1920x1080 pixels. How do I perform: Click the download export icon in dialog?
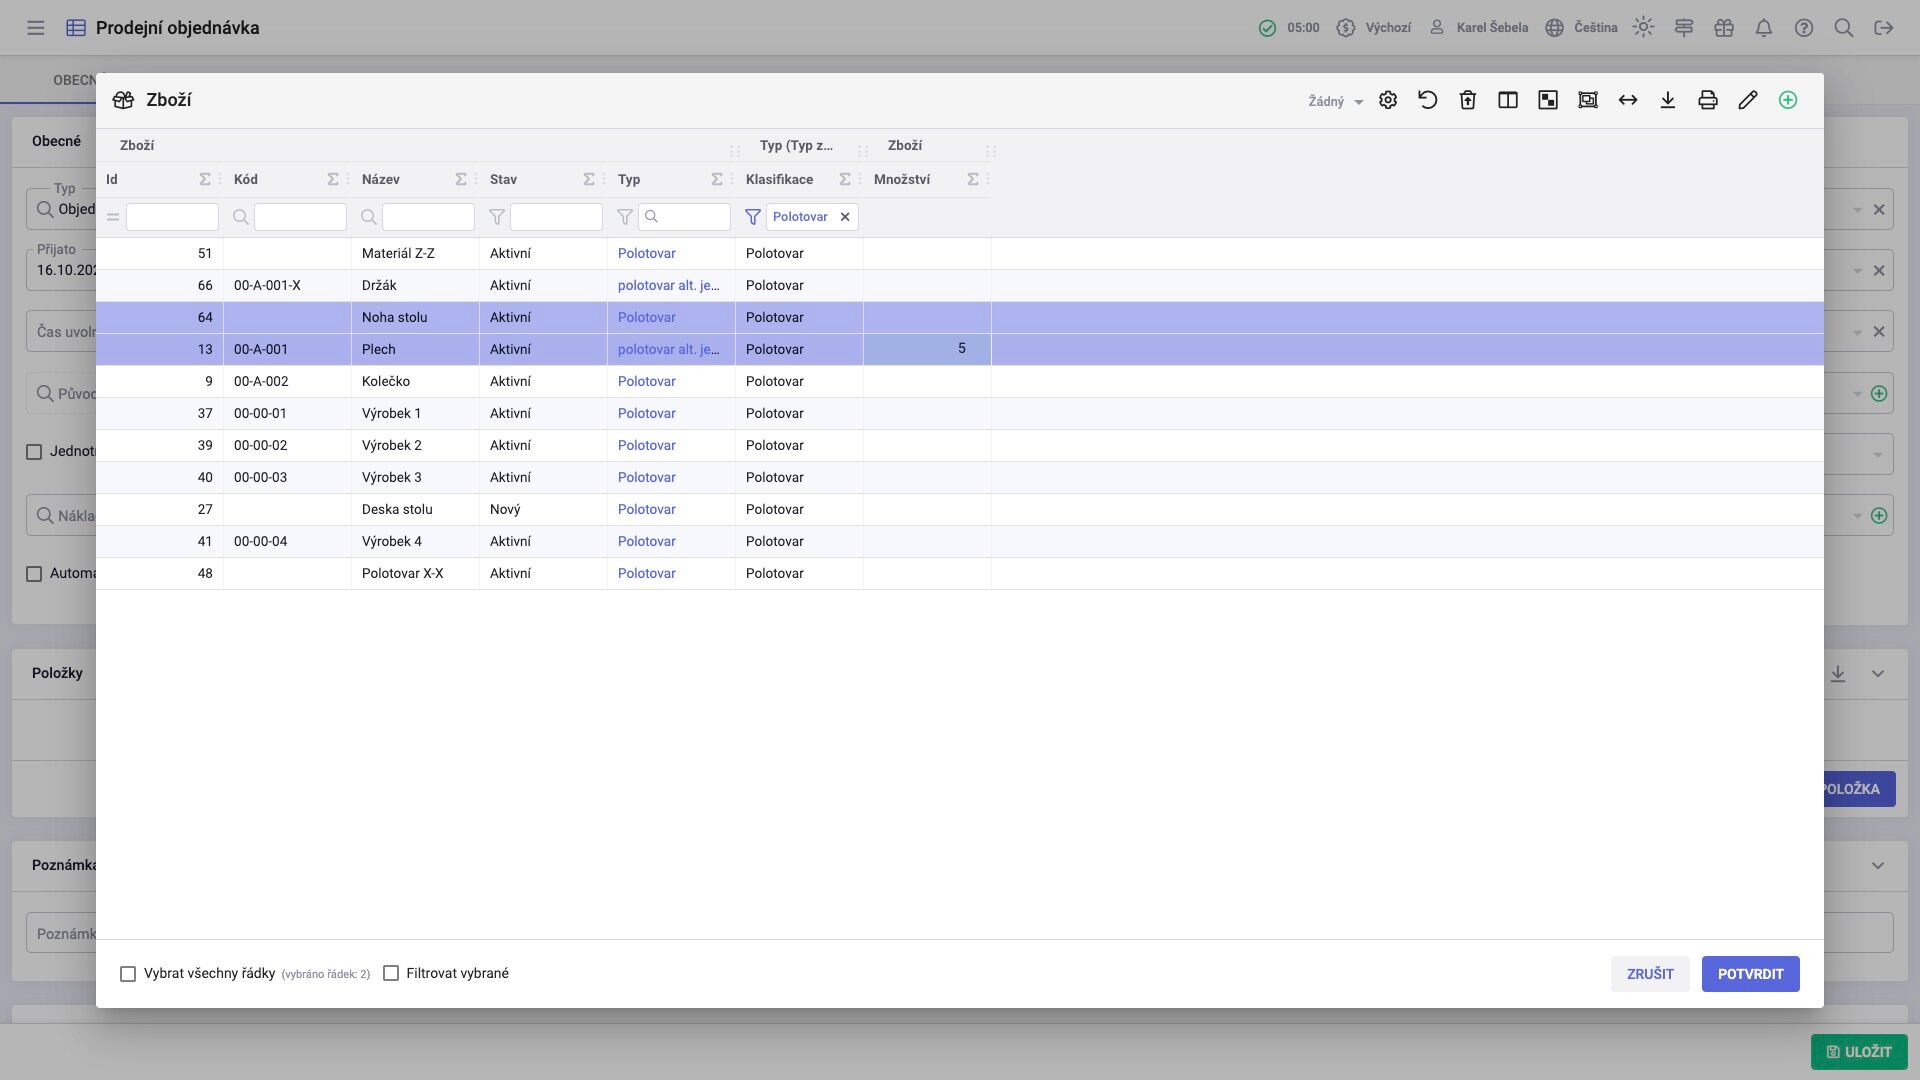pos(1668,100)
